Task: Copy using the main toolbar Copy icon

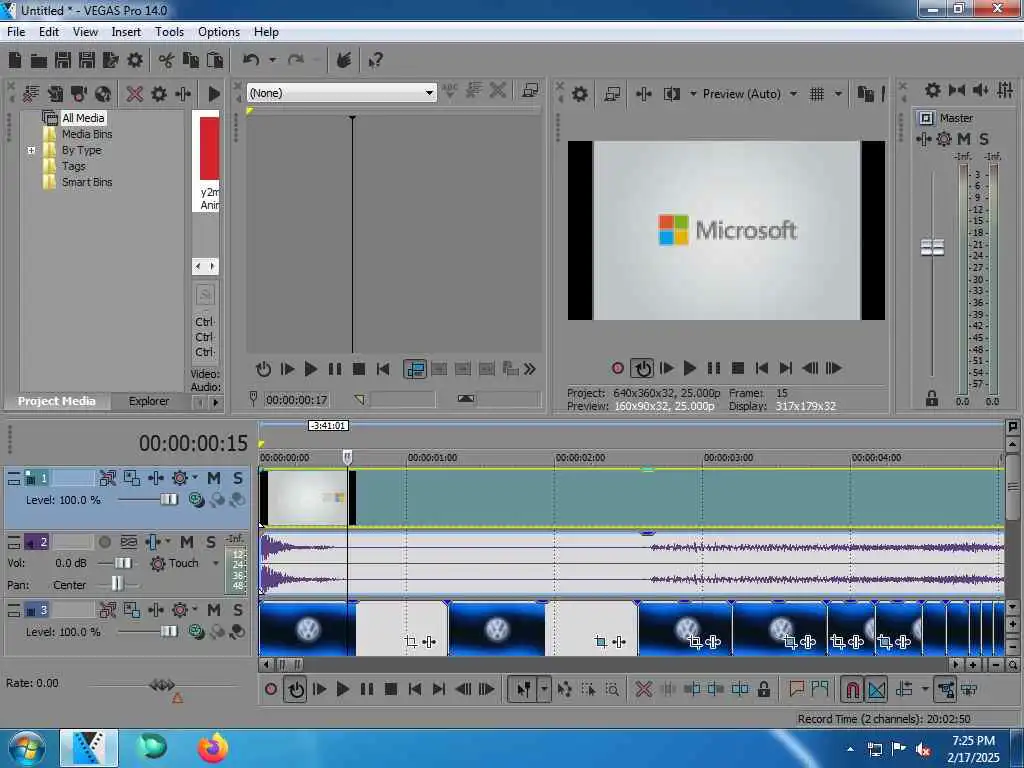Action: pyautogui.click(x=191, y=61)
